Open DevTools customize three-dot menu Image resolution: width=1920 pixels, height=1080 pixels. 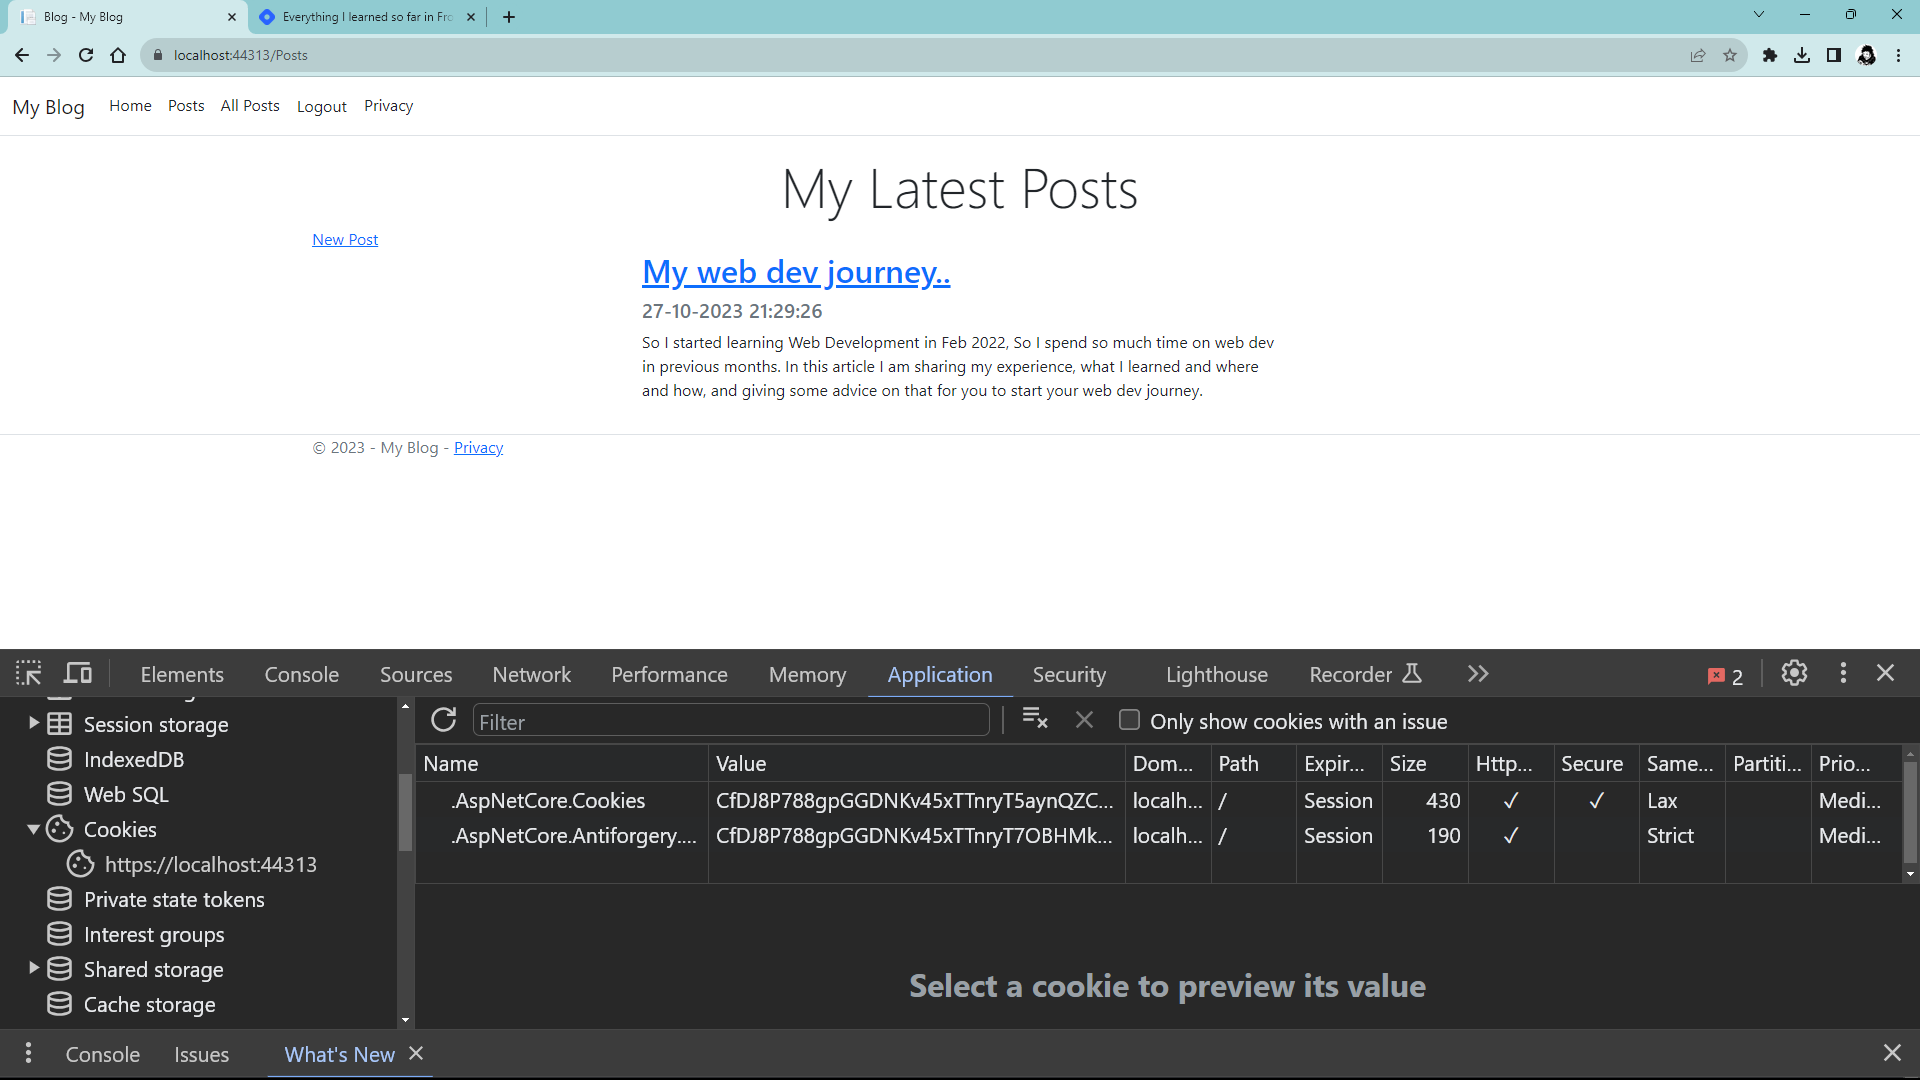pyautogui.click(x=1843, y=673)
